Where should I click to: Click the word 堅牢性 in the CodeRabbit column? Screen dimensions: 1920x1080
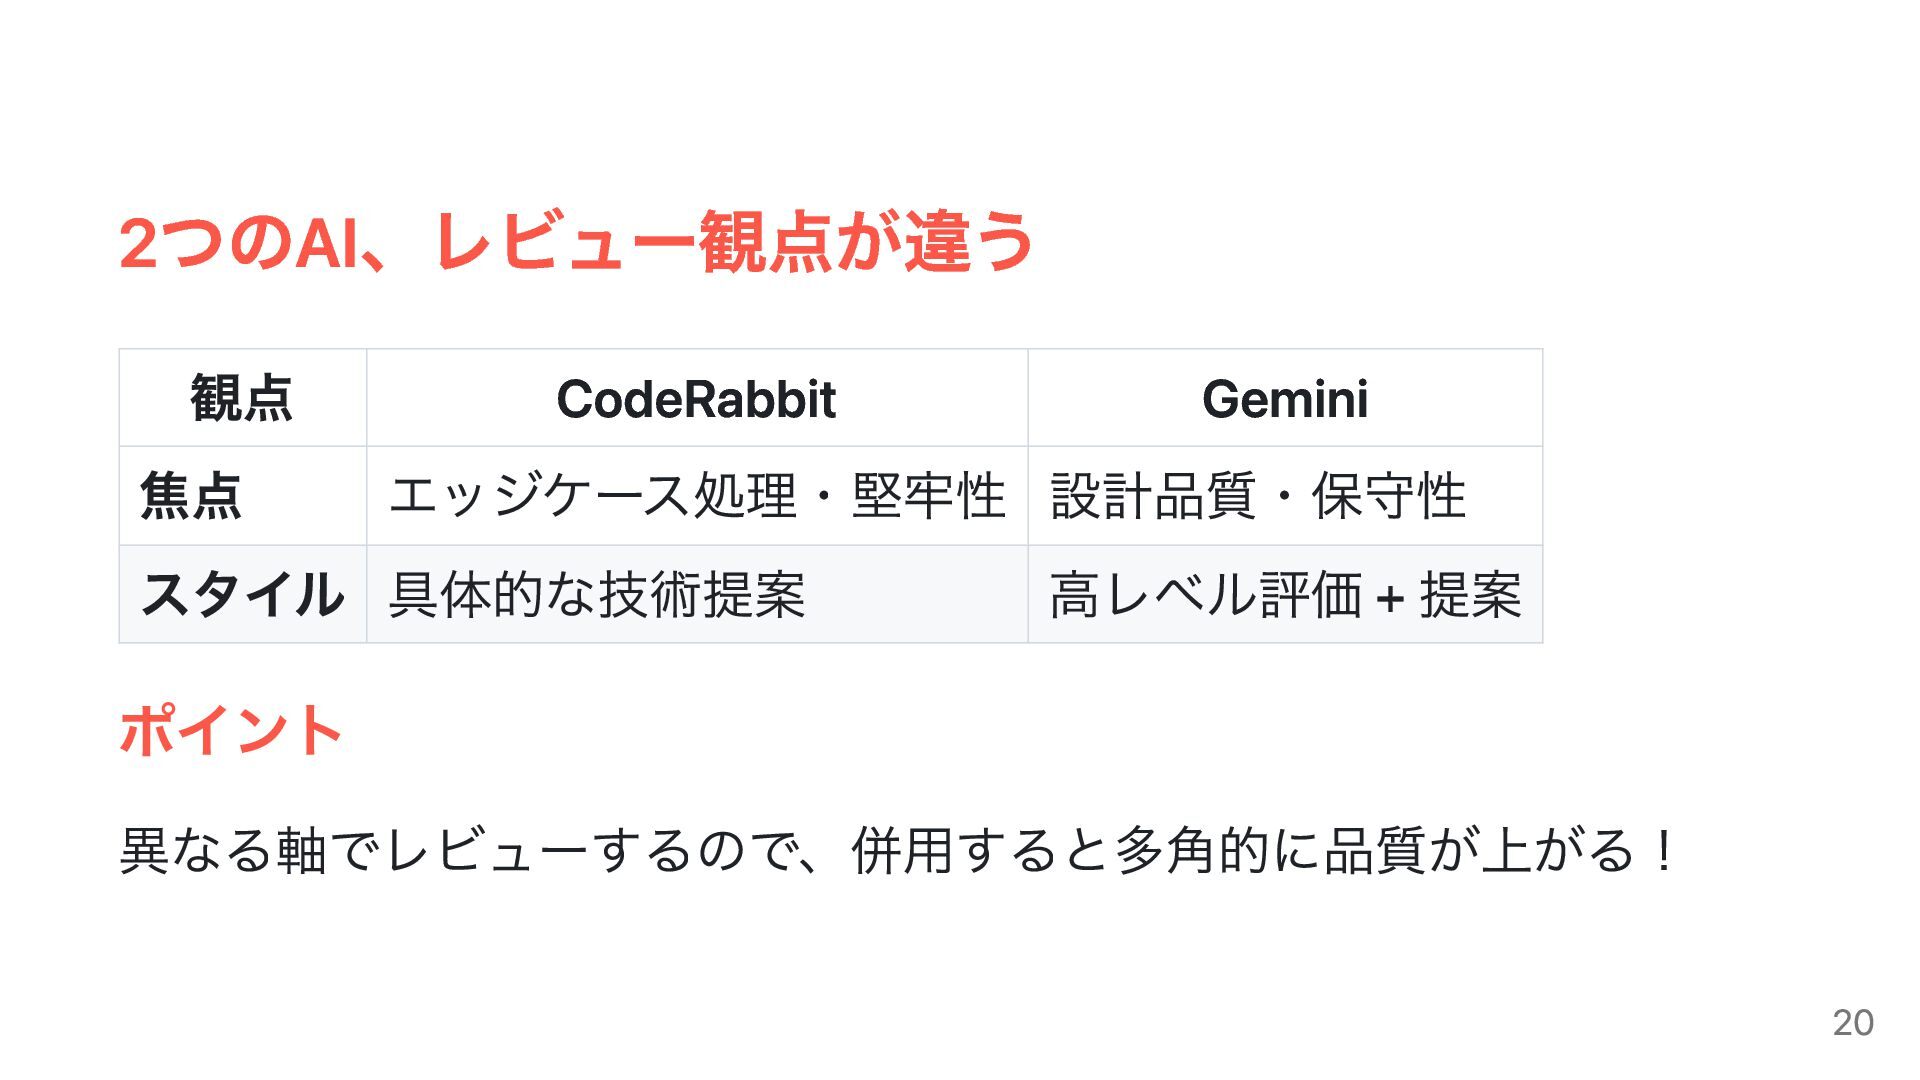click(928, 496)
